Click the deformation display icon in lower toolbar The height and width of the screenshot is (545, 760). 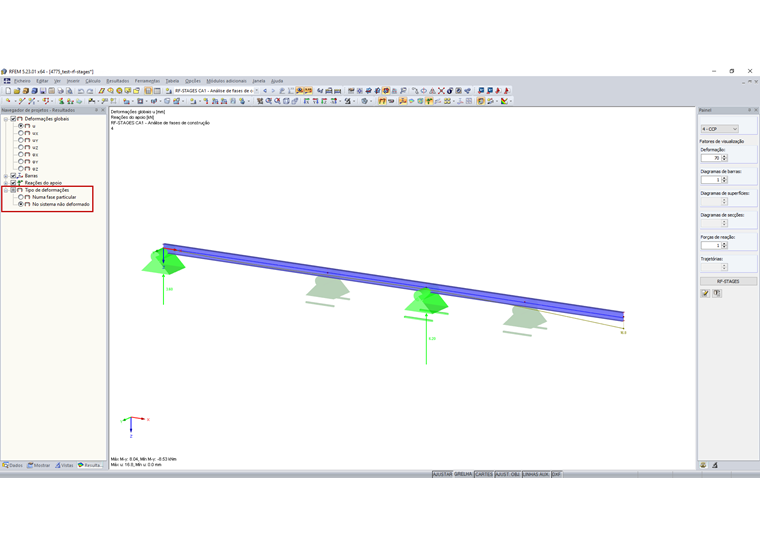click(382, 101)
